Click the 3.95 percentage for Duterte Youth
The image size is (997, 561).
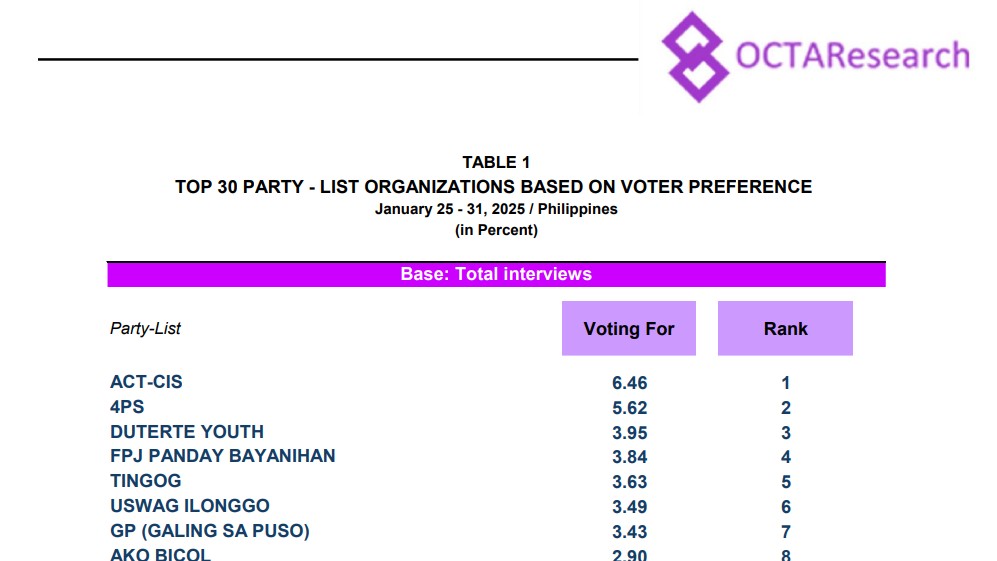[x=629, y=433]
